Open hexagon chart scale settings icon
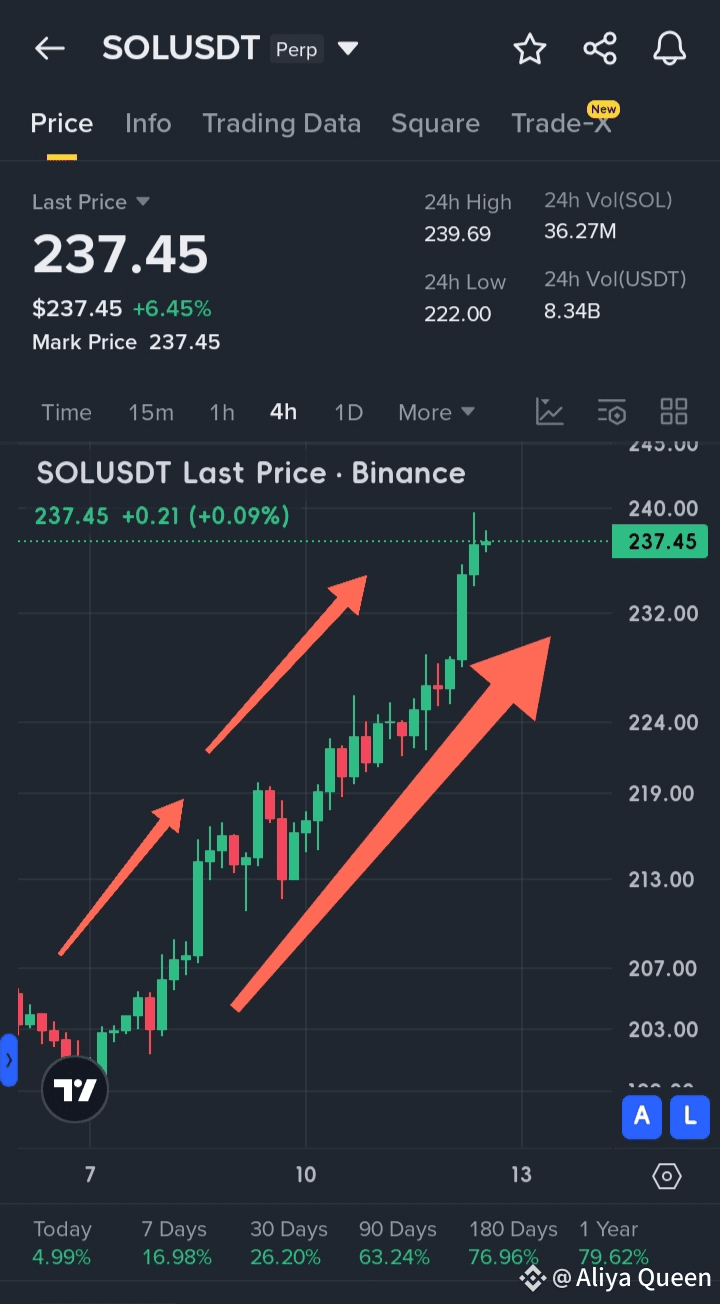This screenshot has height=1304, width=720. click(667, 1176)
